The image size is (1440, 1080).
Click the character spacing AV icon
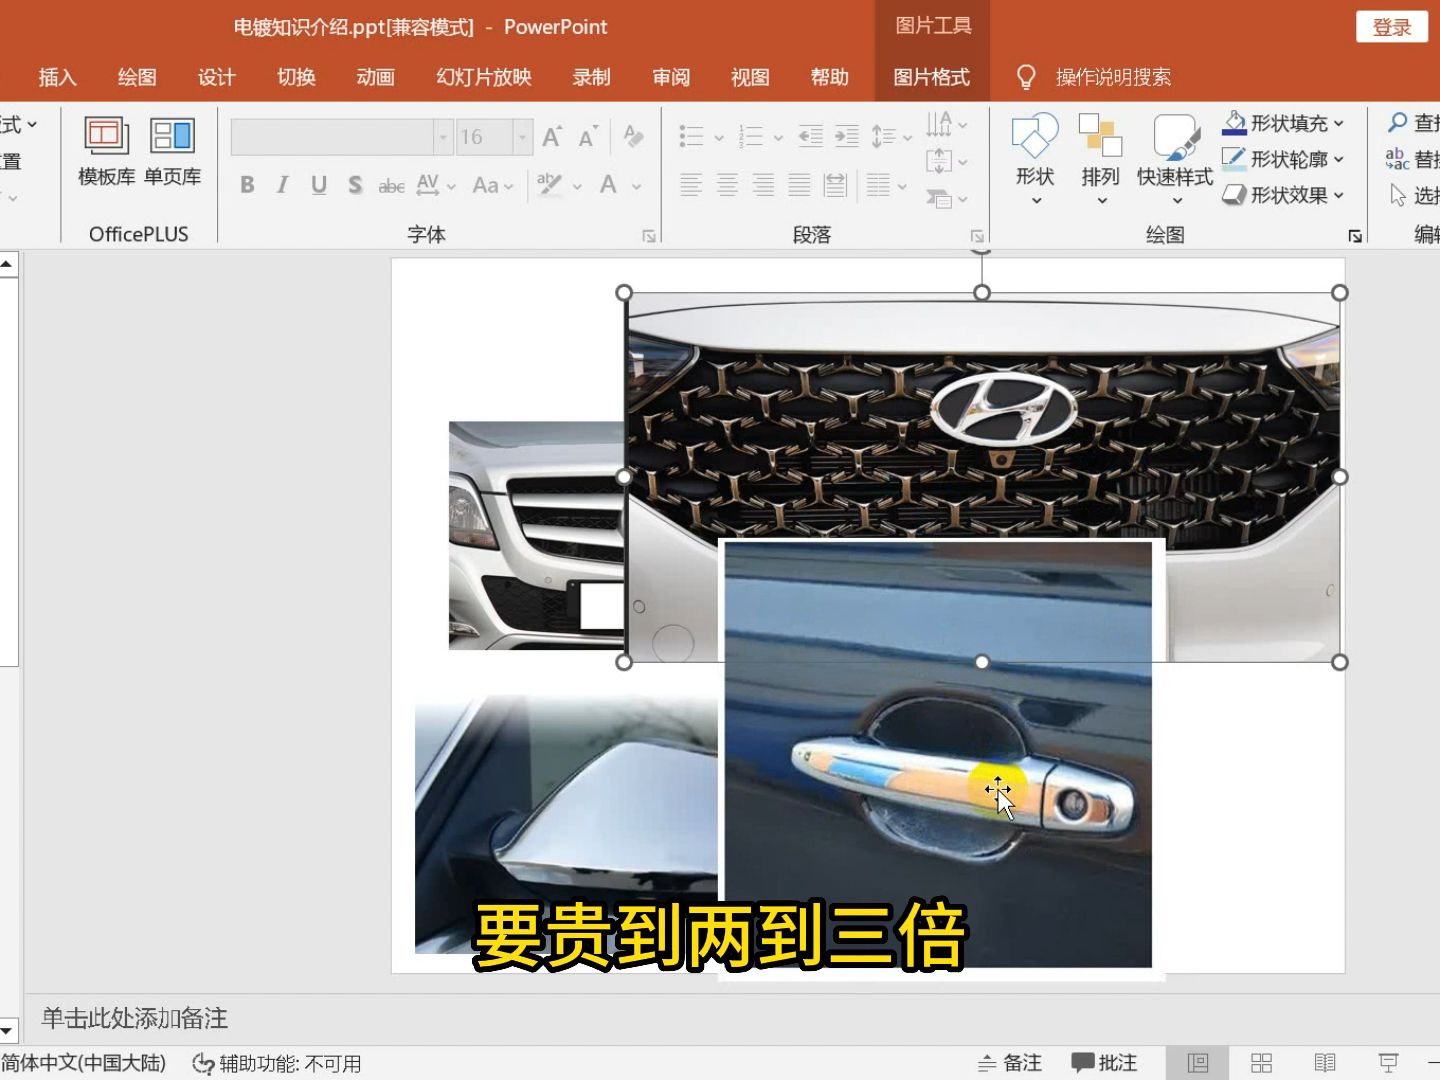tap(428, 185)
